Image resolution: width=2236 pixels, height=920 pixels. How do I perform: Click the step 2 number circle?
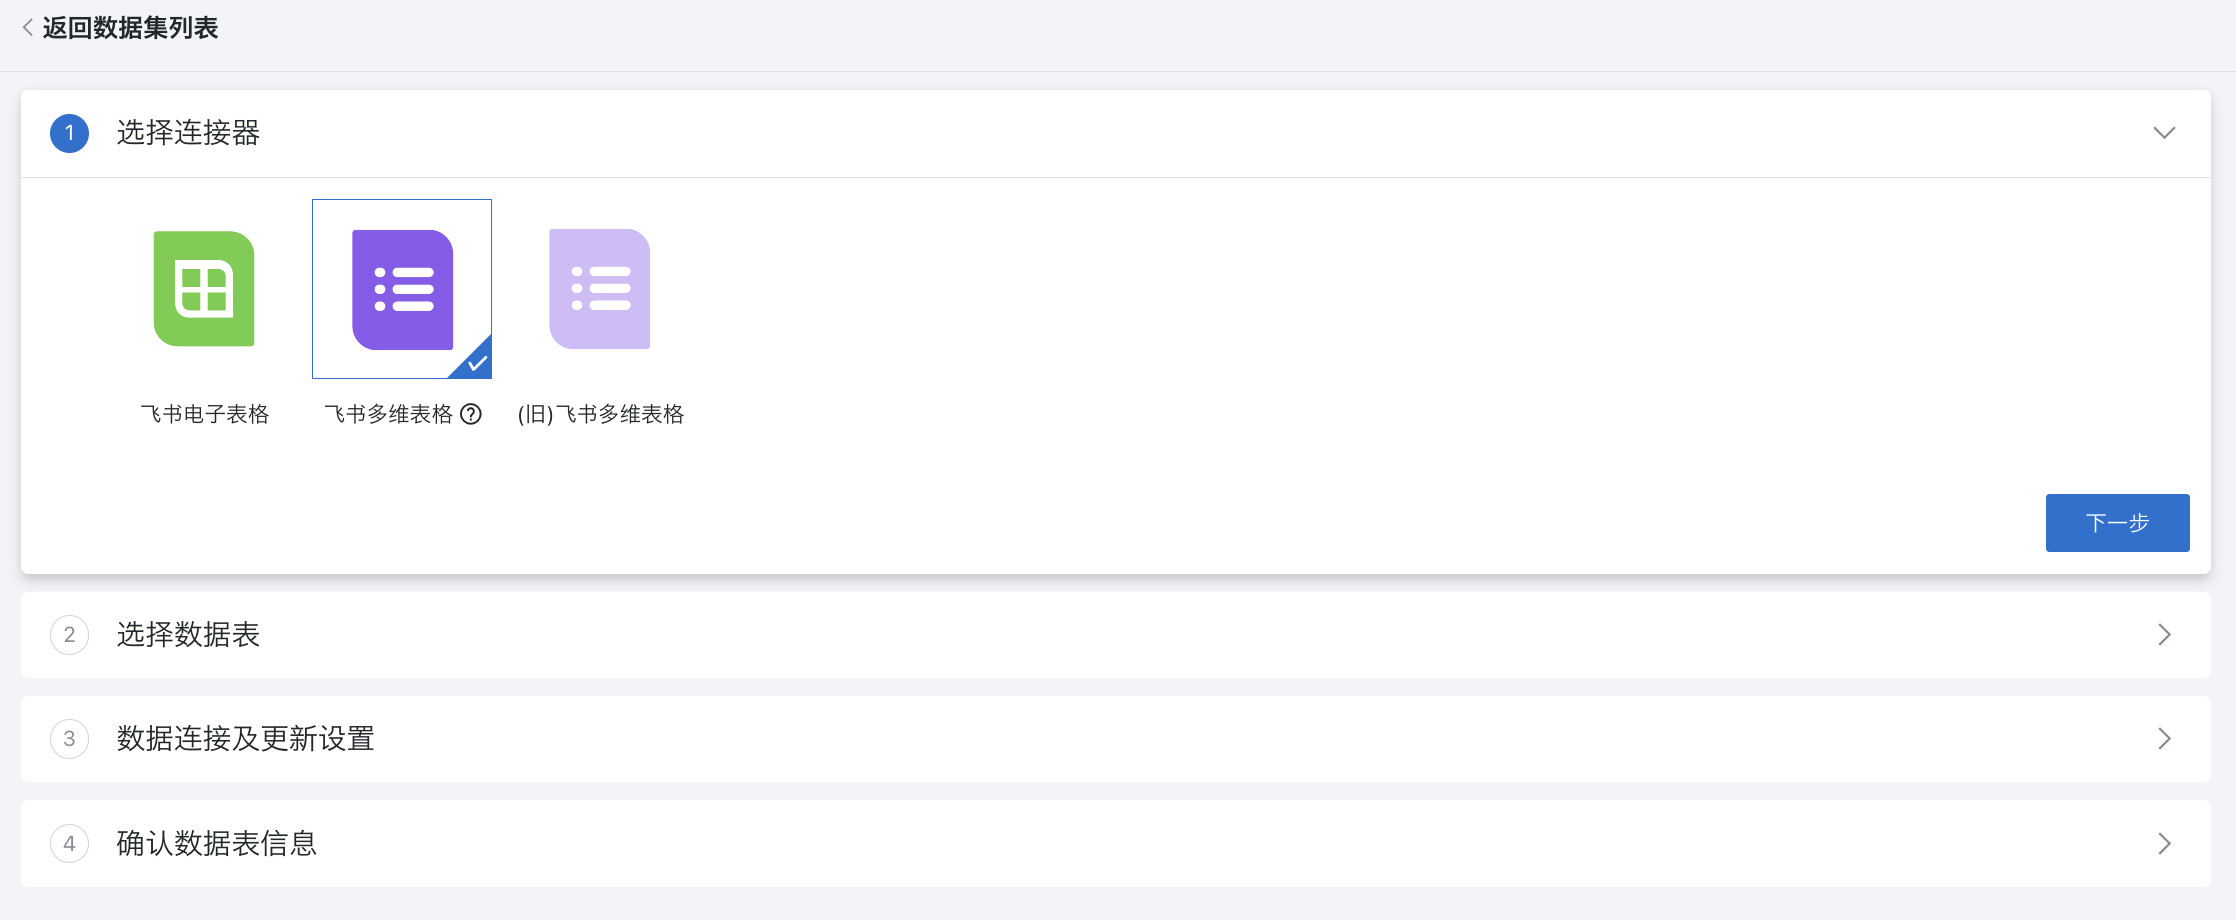click(70, 635)
